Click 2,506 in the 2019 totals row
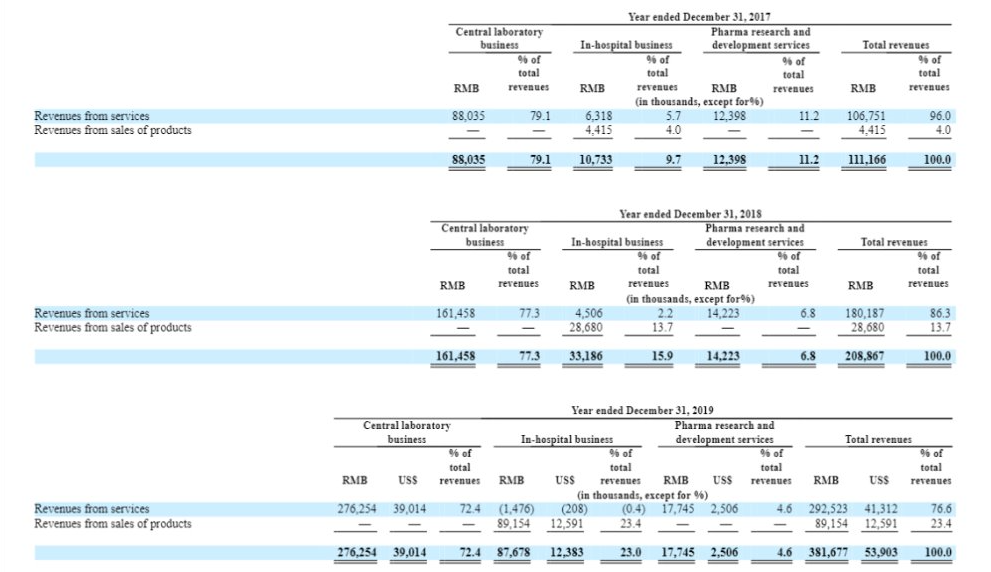 click(x=724, y=552)
